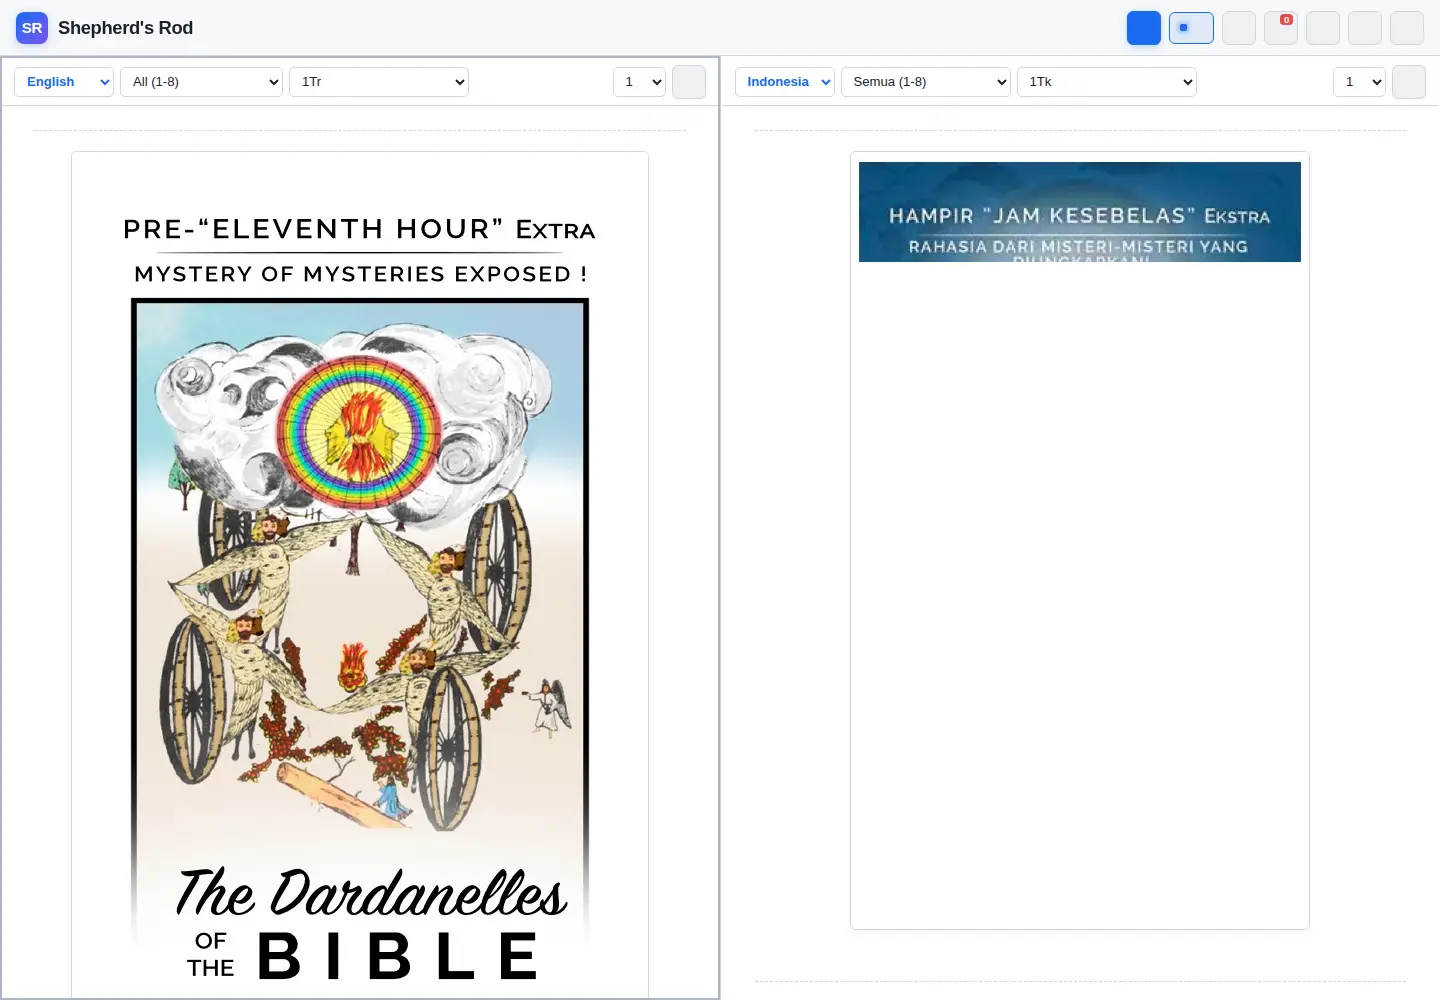The image size is (1440, 1000).
Task: Open the left pane page number dropdown
Action: pos(639,82)
